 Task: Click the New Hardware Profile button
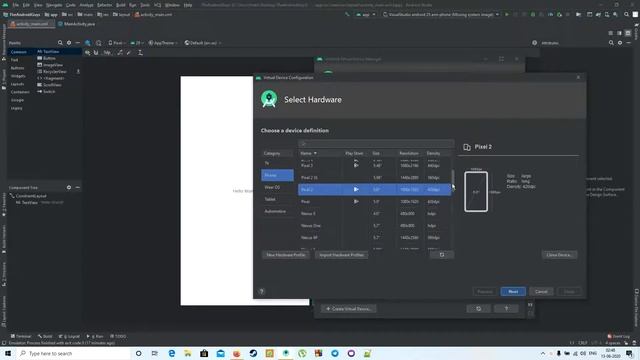[286, 255]
